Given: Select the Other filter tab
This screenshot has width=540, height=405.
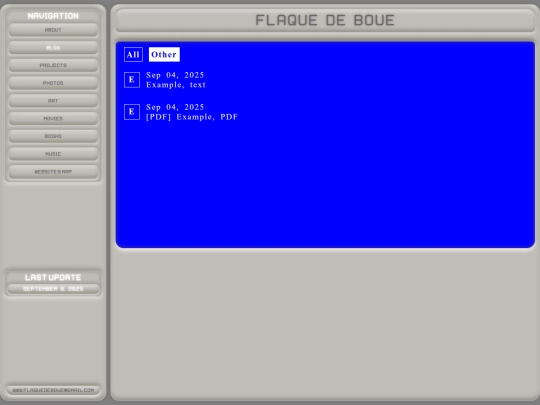Looking at the screenshot, I should click(164, 54).
